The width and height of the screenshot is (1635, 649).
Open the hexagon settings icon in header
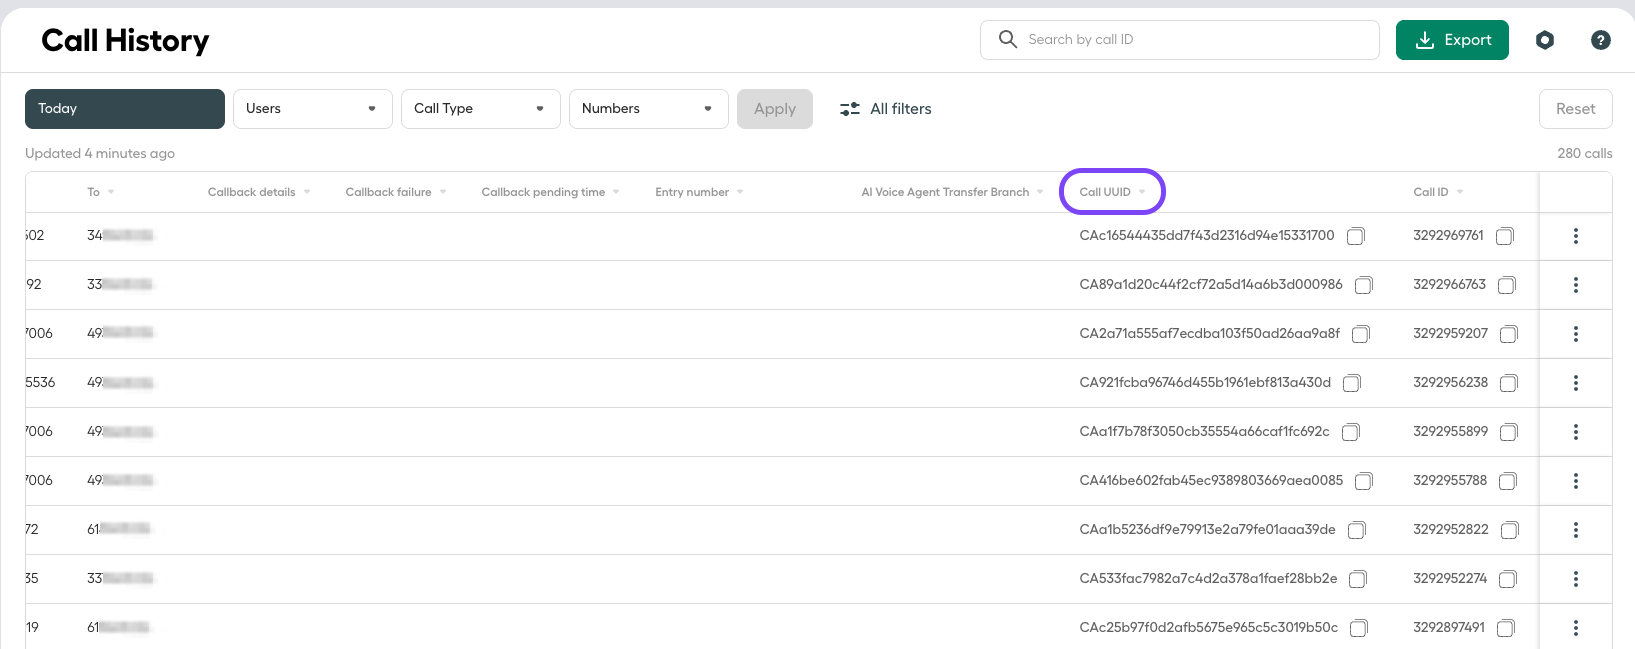[x=1545, y=40]
